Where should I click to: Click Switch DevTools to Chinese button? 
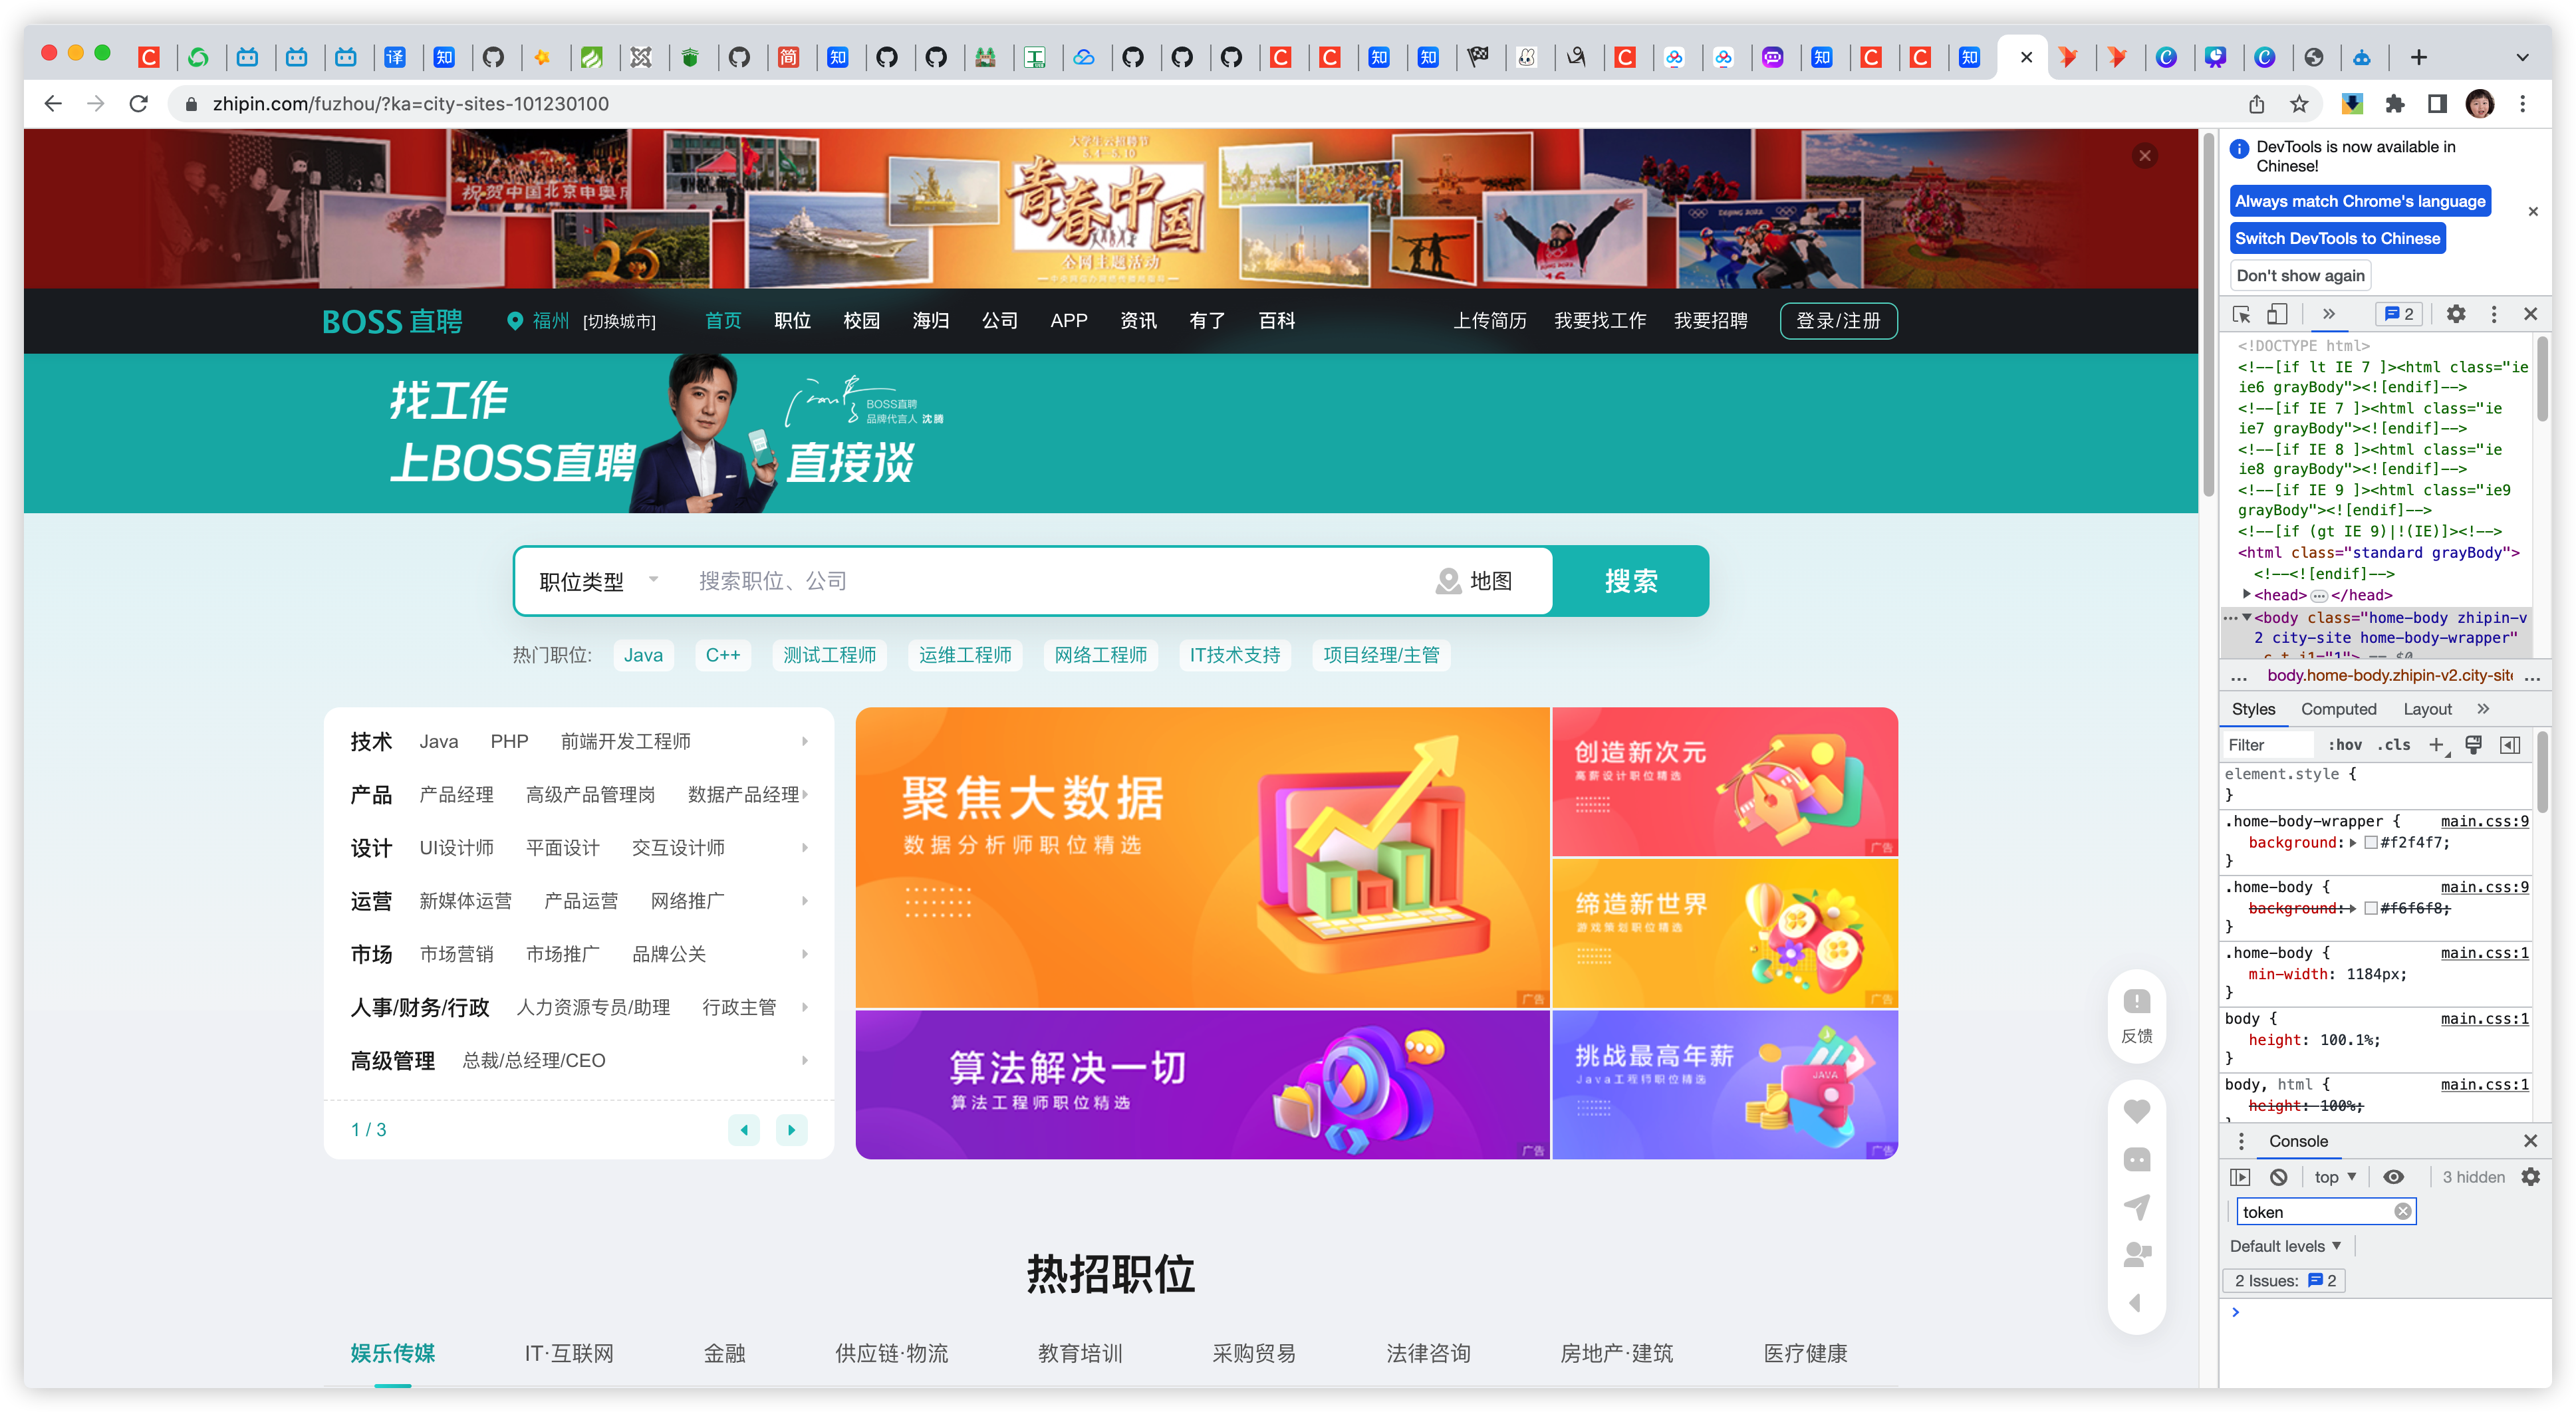[x=2337, y=238]
